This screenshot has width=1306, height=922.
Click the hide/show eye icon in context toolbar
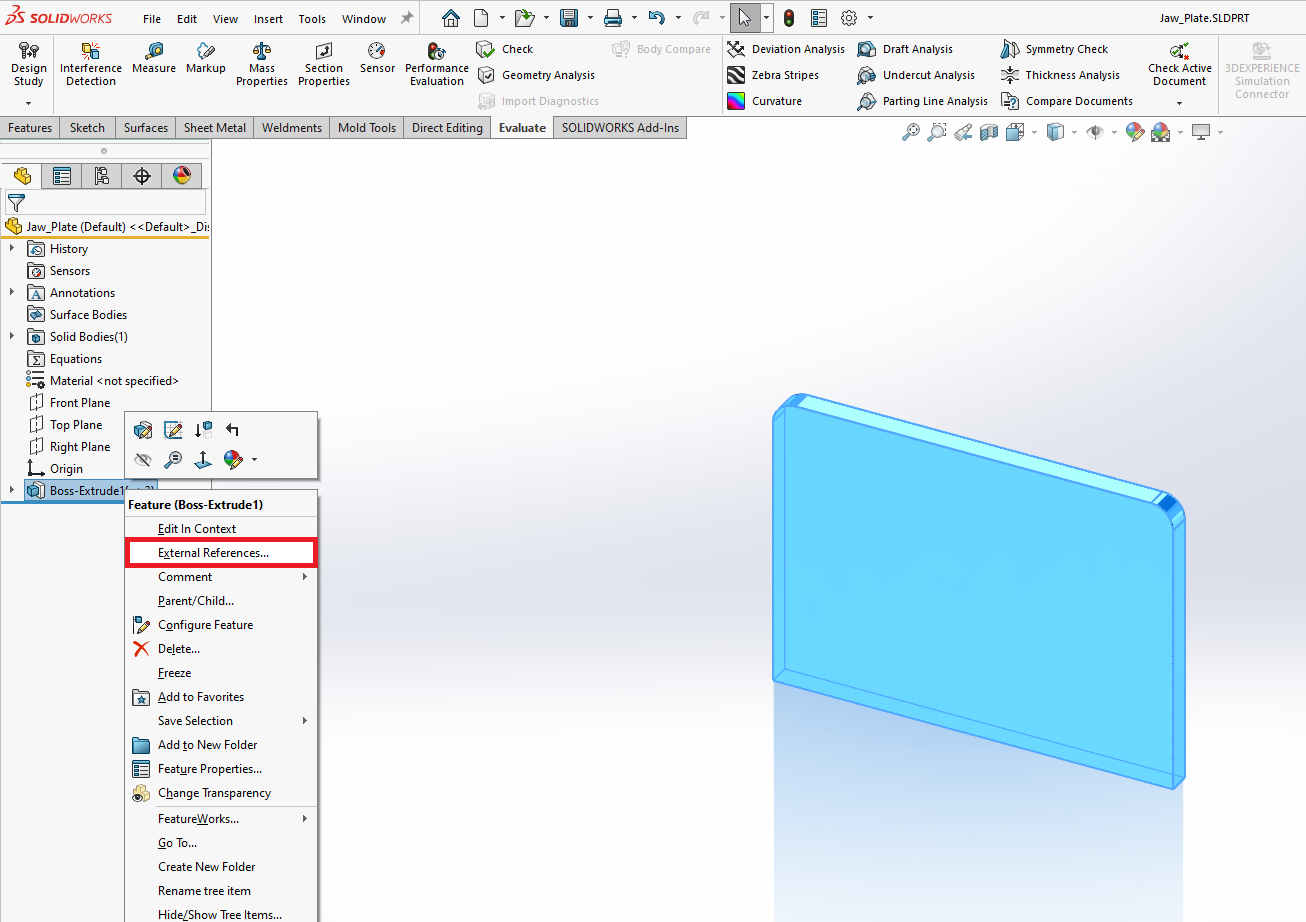[143, 460]
